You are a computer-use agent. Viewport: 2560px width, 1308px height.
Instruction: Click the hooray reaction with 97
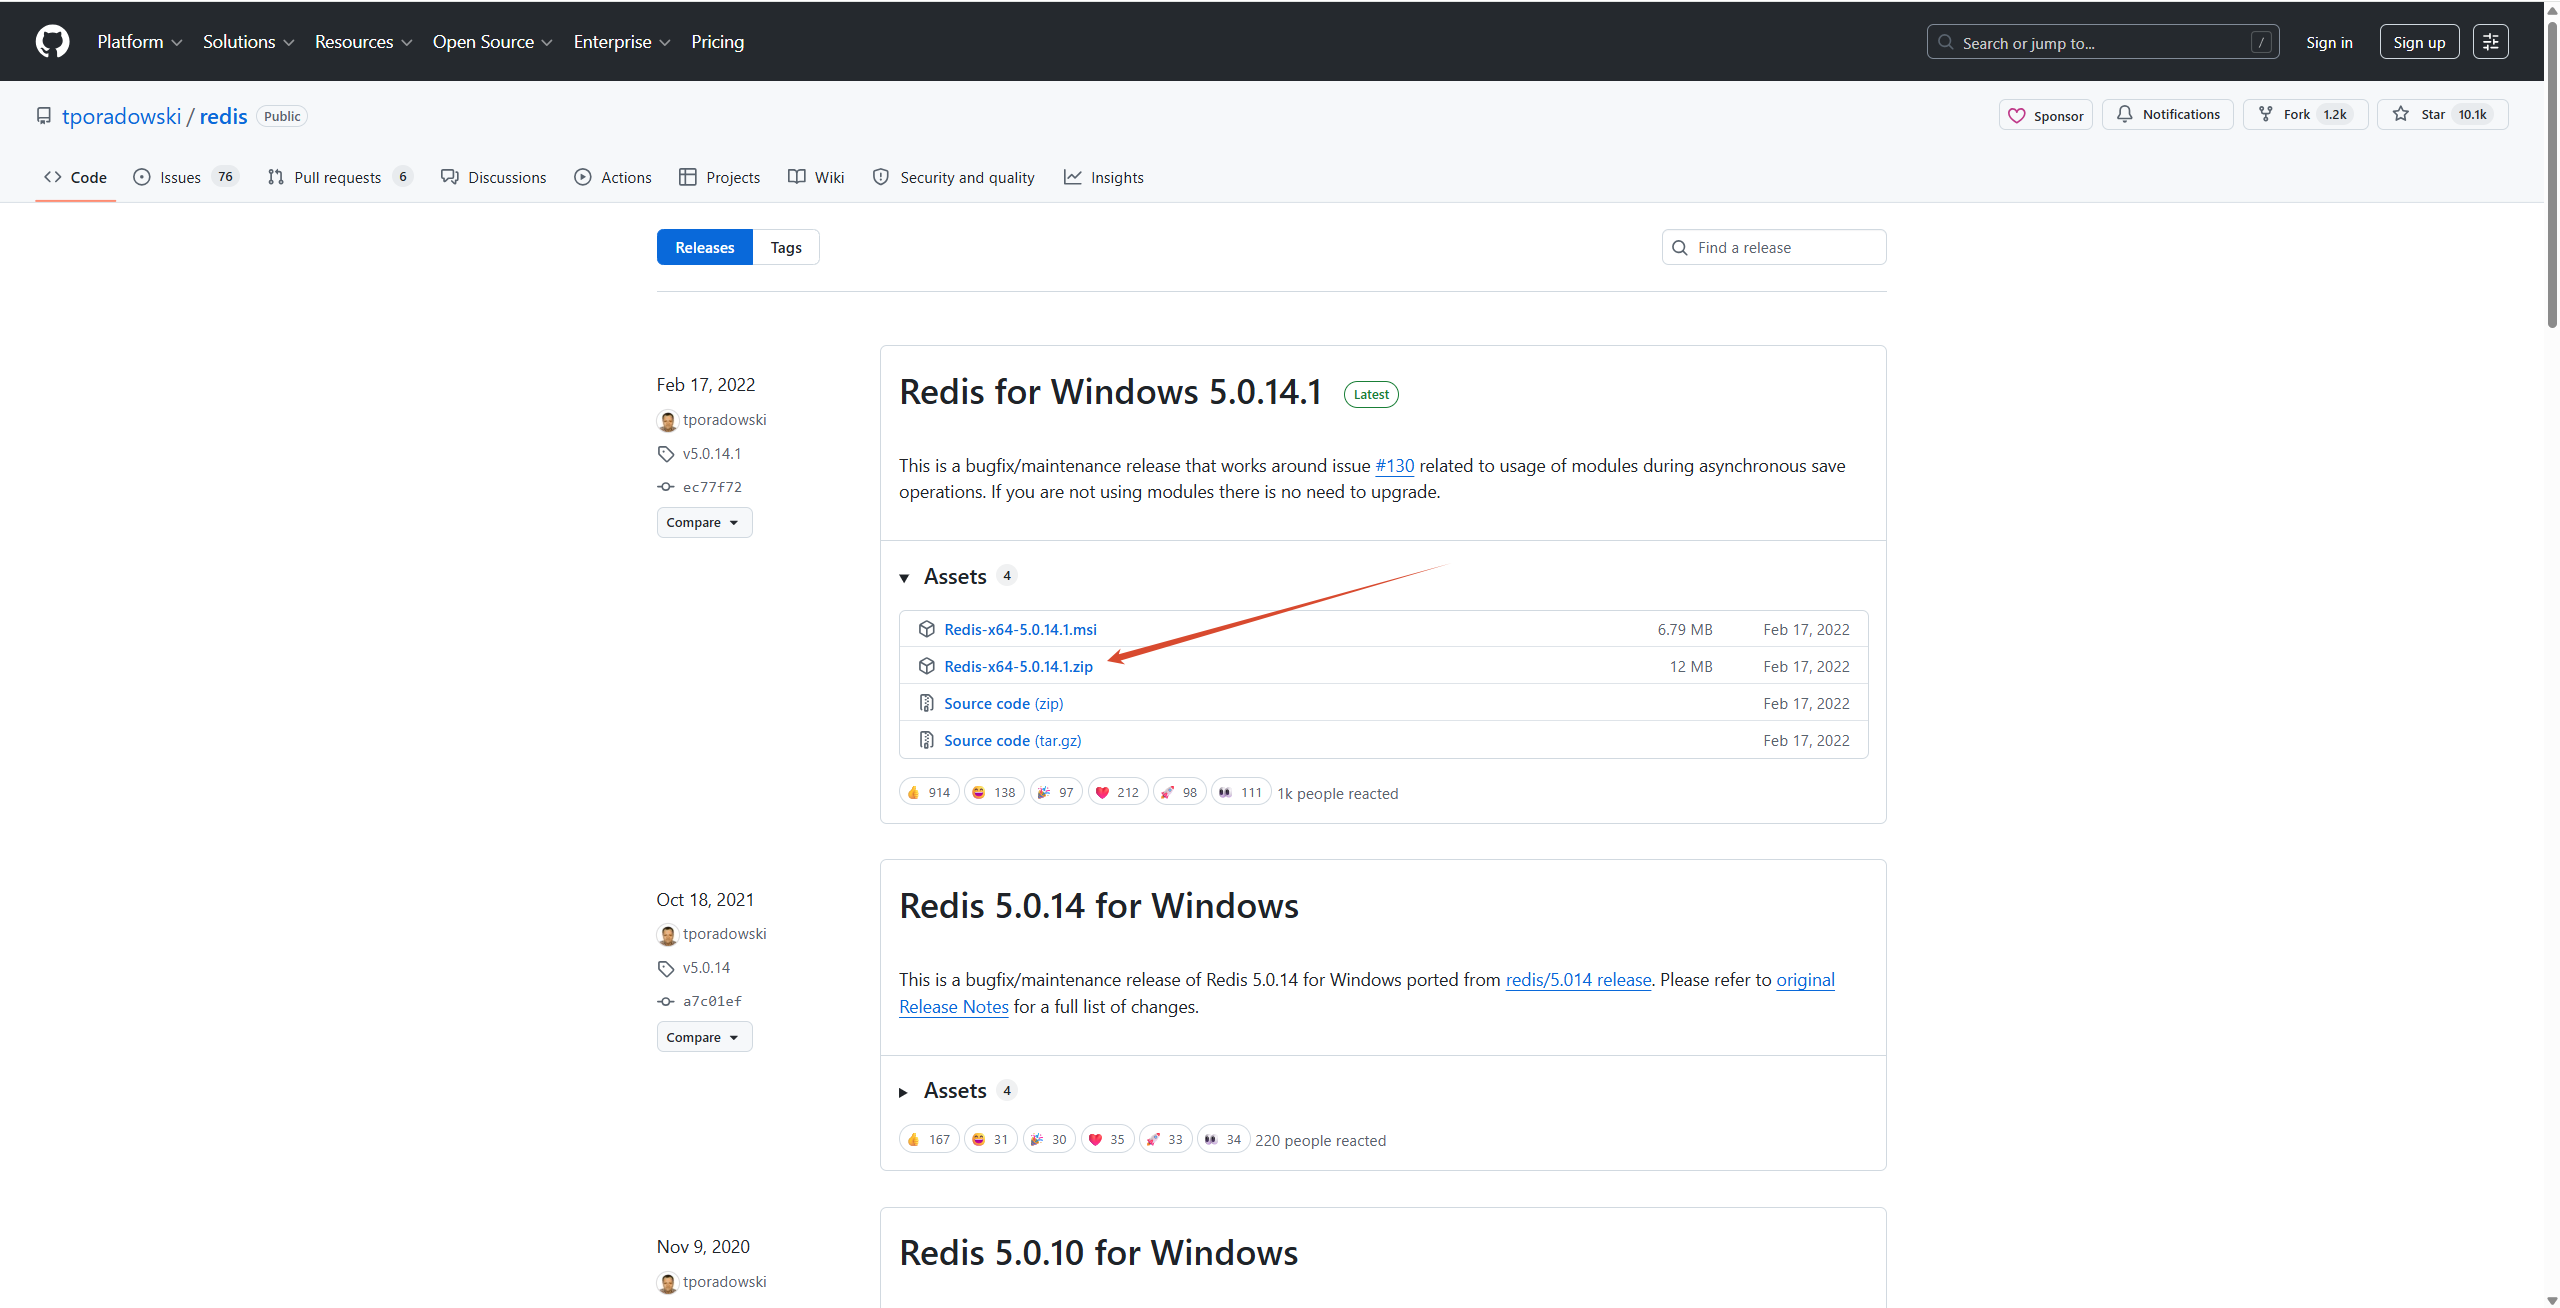point(1056,792)
